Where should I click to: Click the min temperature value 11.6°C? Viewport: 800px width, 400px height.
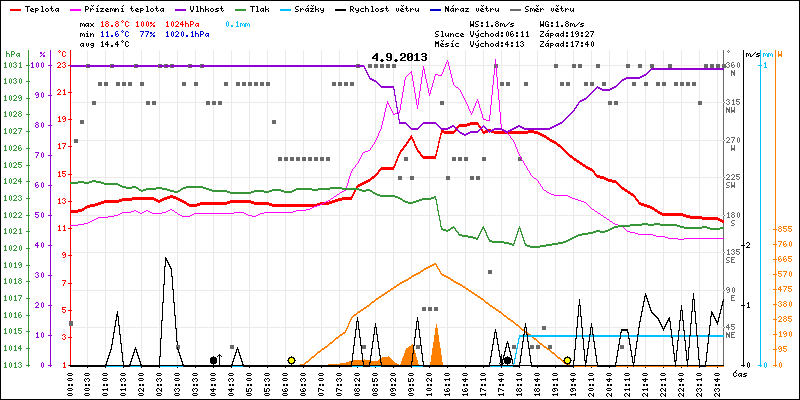click(115, 34)
